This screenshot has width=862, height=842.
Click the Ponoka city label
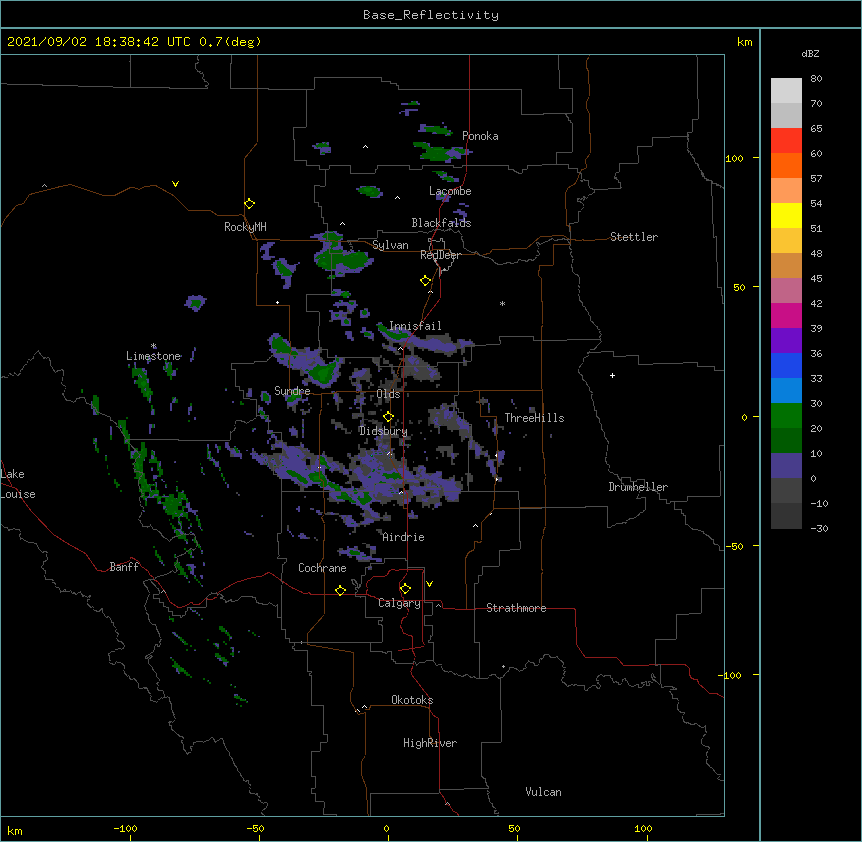[x=480, y=136]
